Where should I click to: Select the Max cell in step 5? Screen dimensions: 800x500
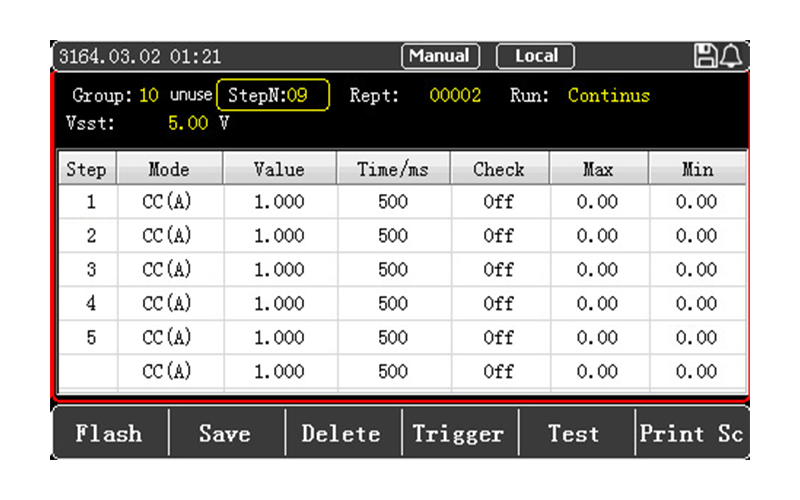pos(597,338)
